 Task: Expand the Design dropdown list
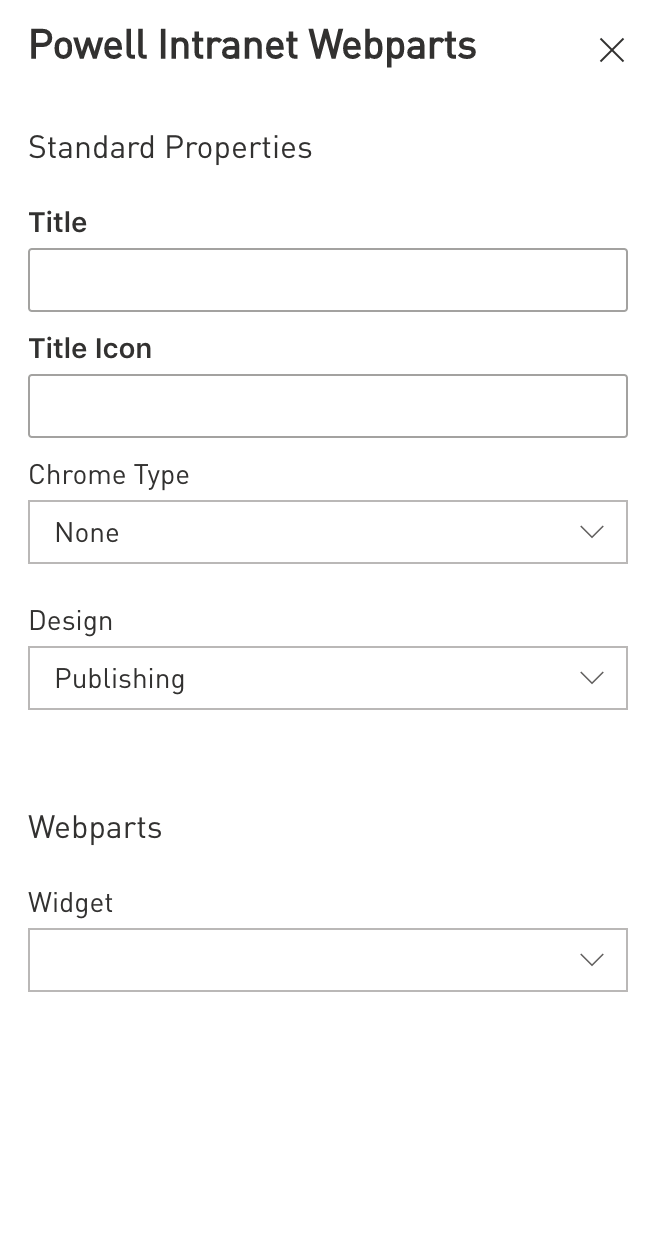click(x=328, y=678)
